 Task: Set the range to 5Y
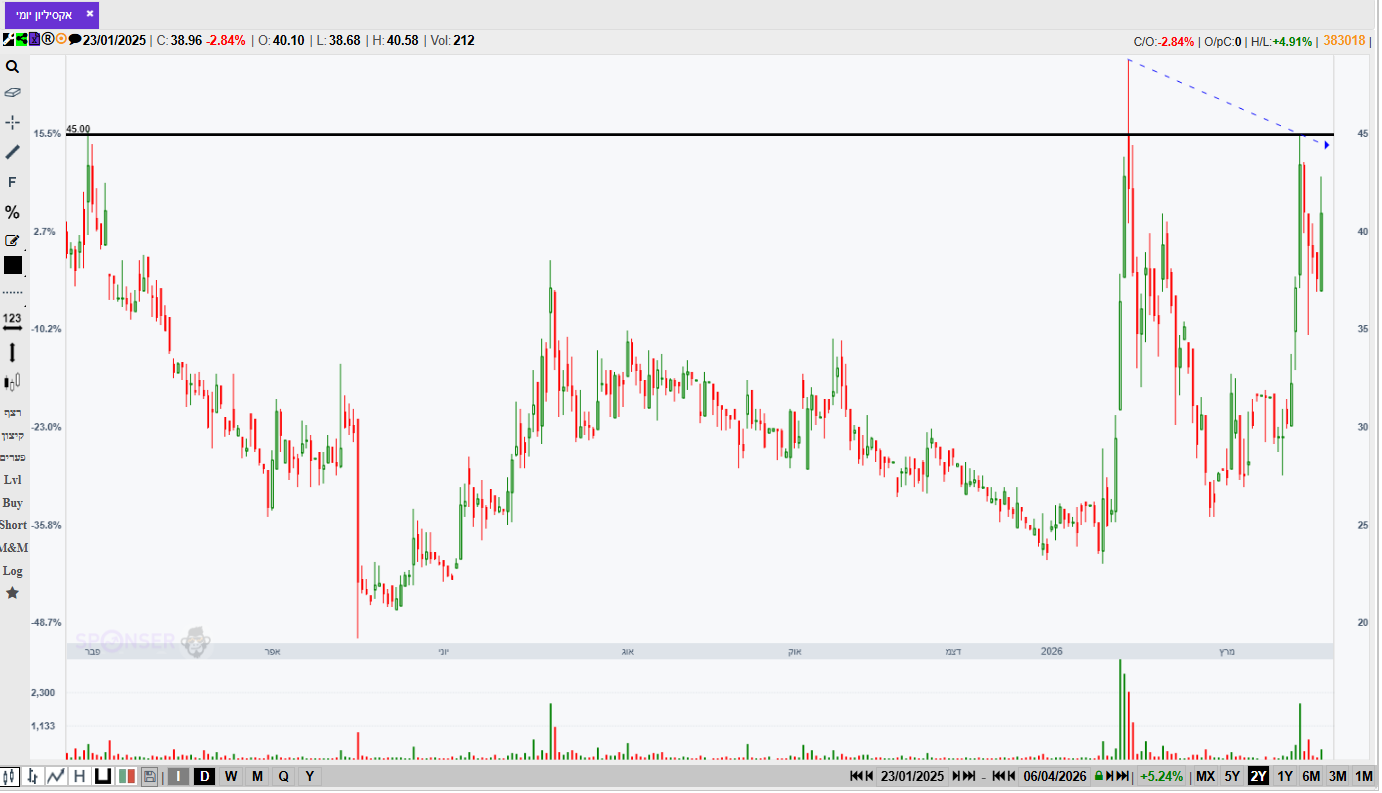point(1232,776)
